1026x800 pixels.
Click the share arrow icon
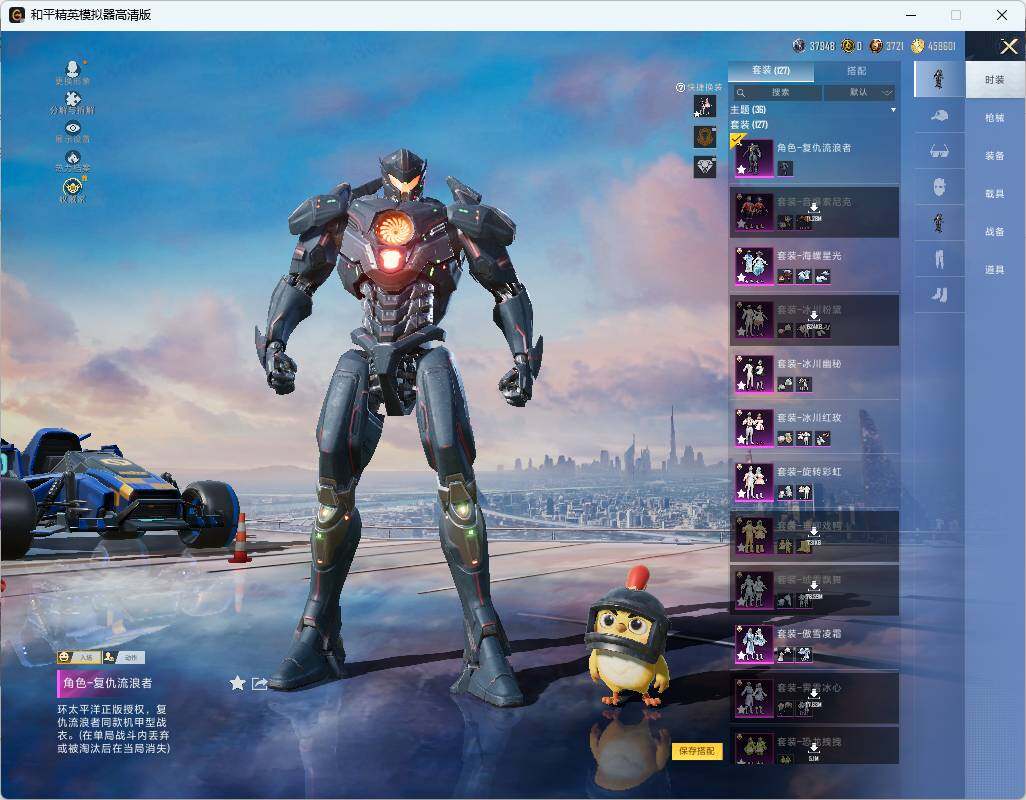260,684
